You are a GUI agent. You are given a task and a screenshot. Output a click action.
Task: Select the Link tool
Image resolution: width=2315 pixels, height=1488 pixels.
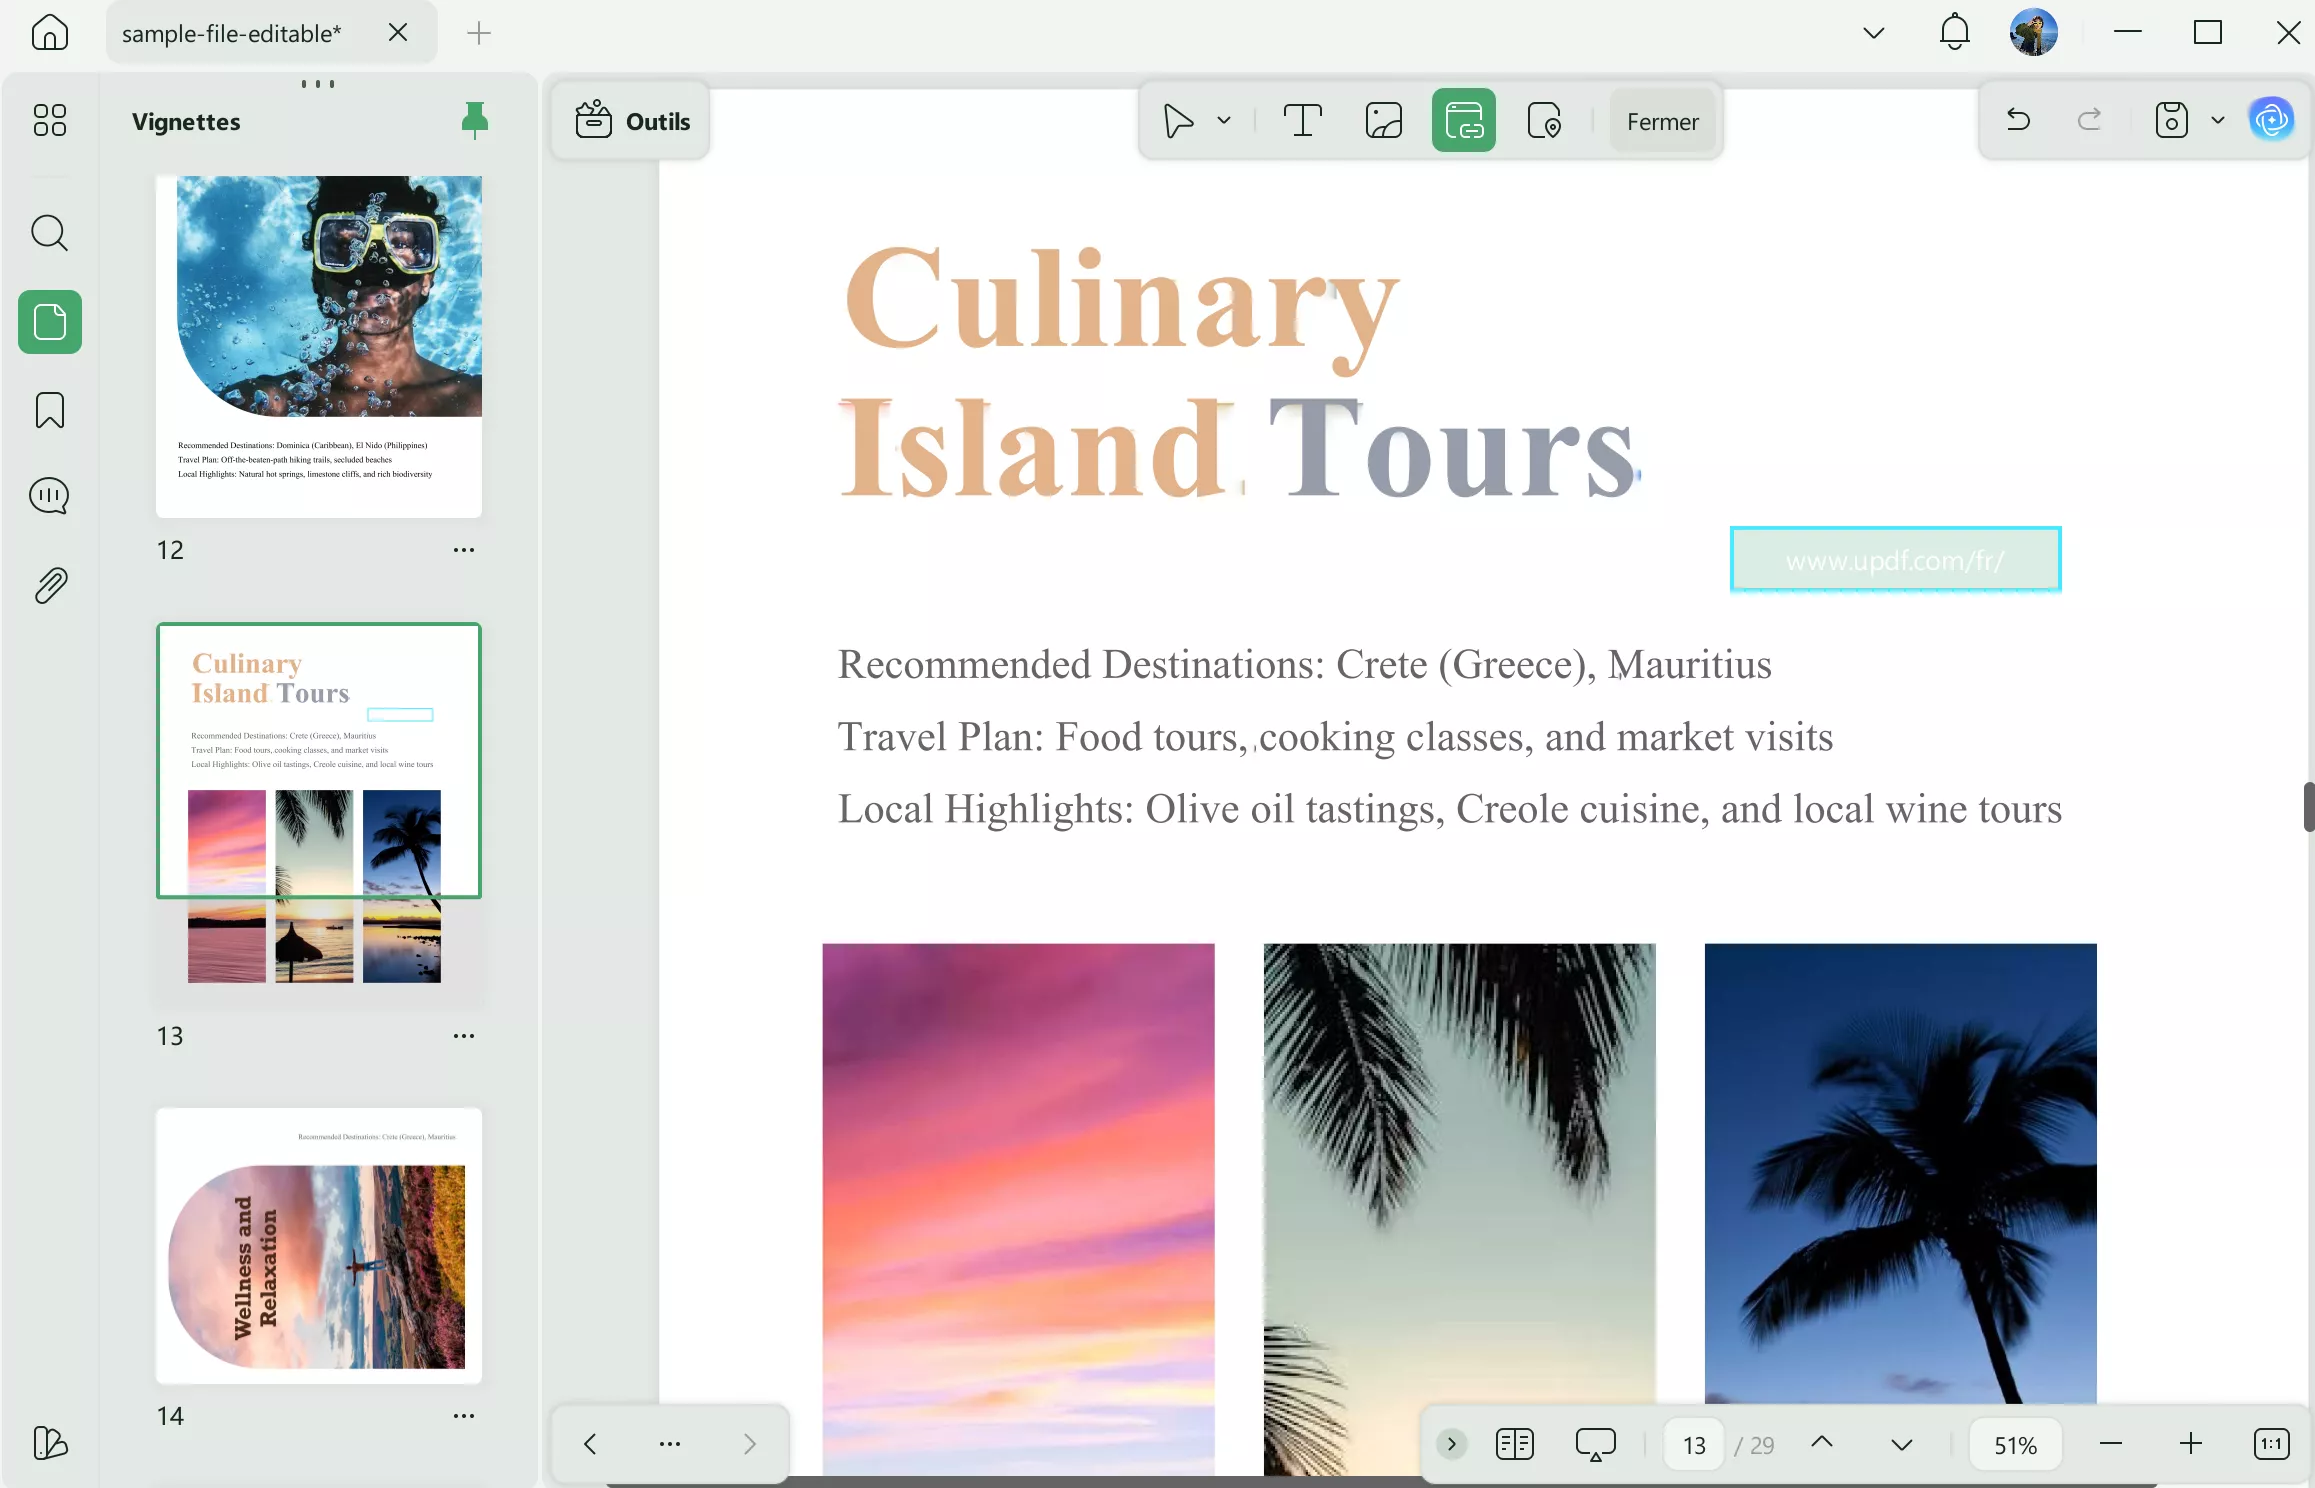point(1463,121)
